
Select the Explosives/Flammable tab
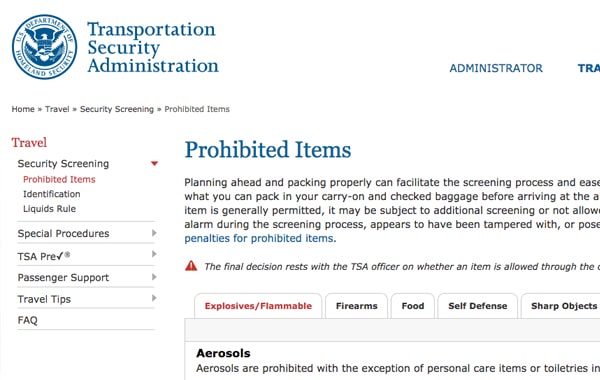[x=258, y=306]
